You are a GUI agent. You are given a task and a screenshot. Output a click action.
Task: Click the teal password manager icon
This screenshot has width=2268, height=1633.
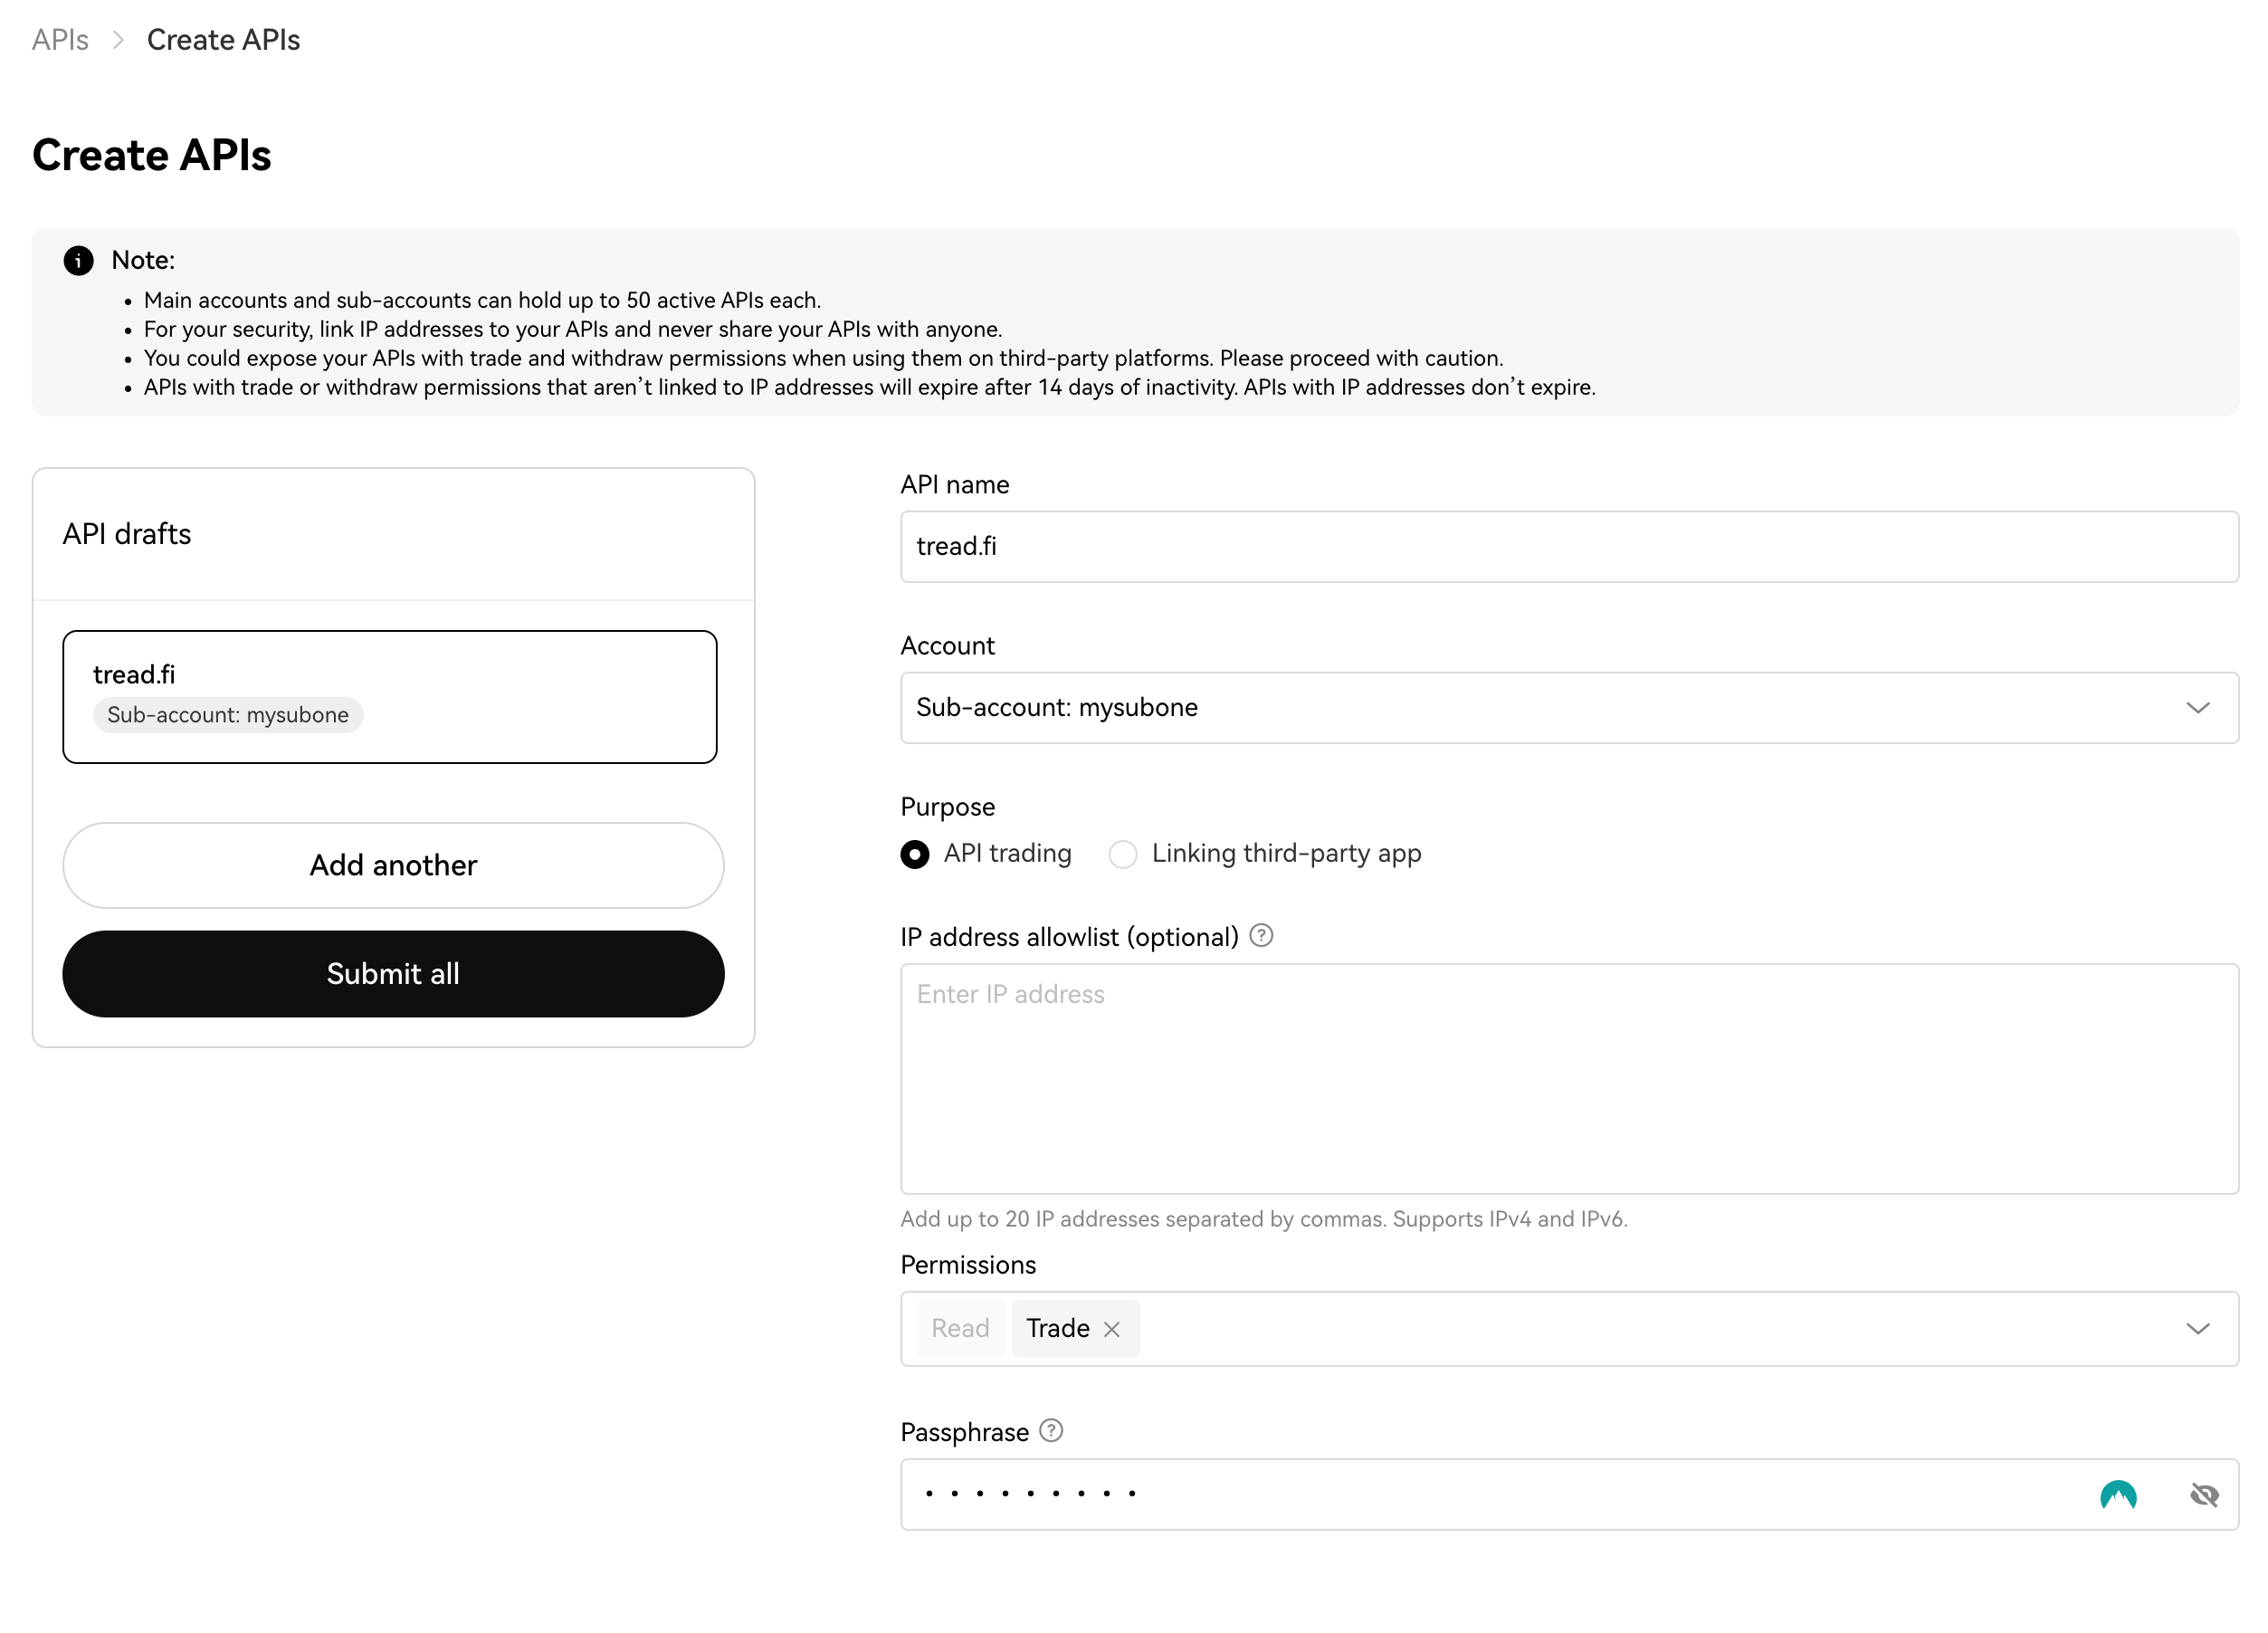[2118, 1495]
